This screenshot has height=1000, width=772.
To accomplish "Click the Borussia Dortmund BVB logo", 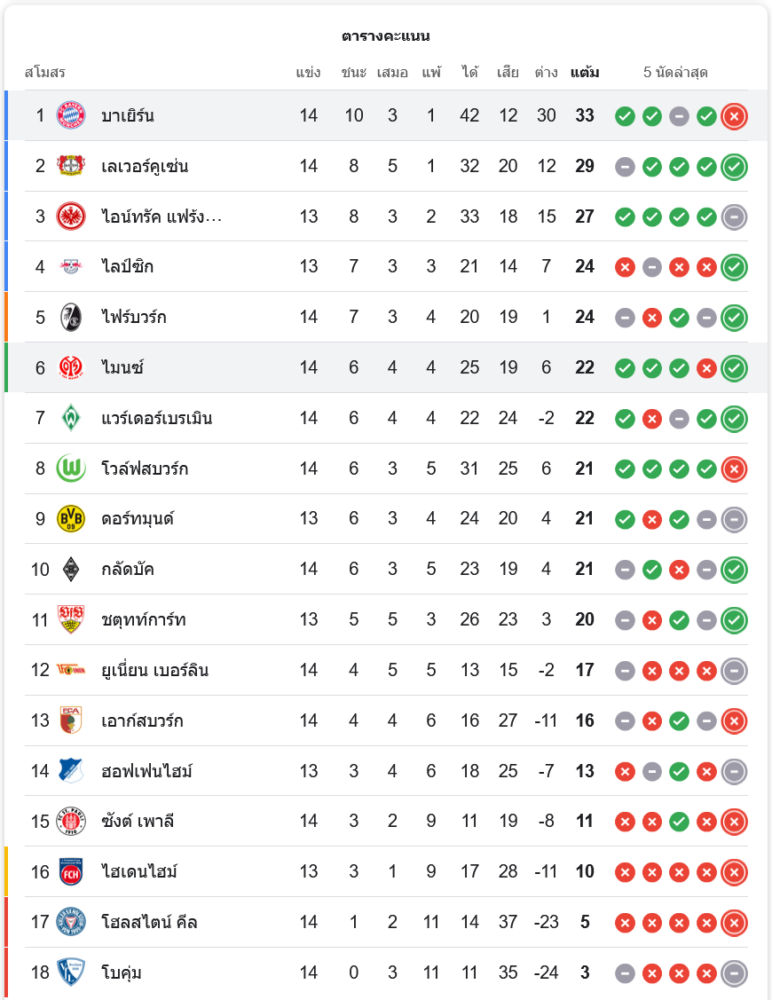I will click(x=70, y=518).
